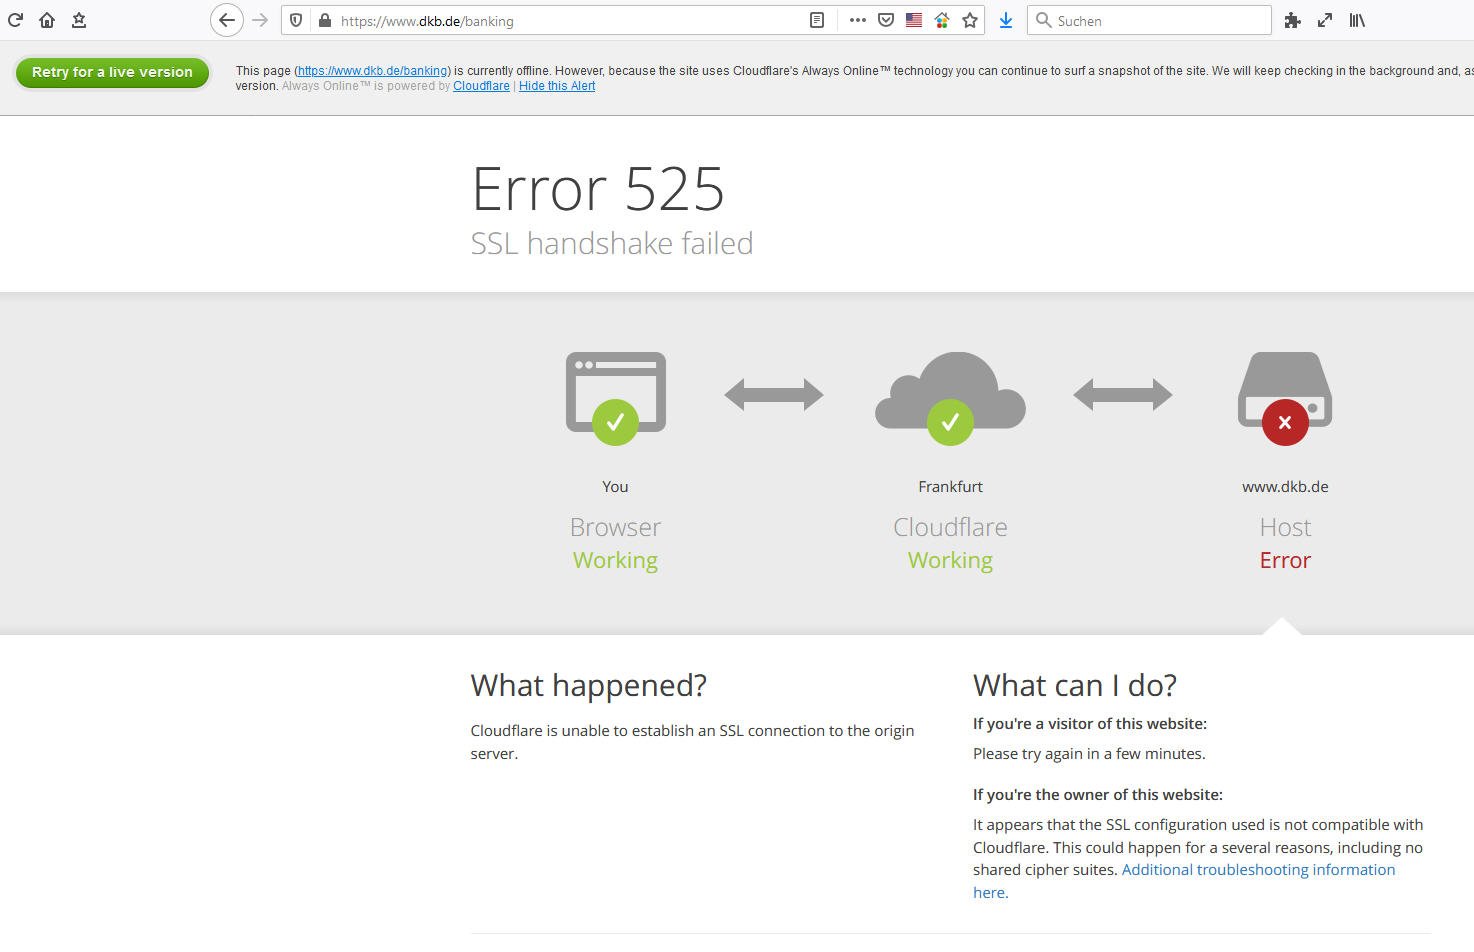Enter full screen with the diagonal arrows

pyautogui.click(x=1325, y=20)
